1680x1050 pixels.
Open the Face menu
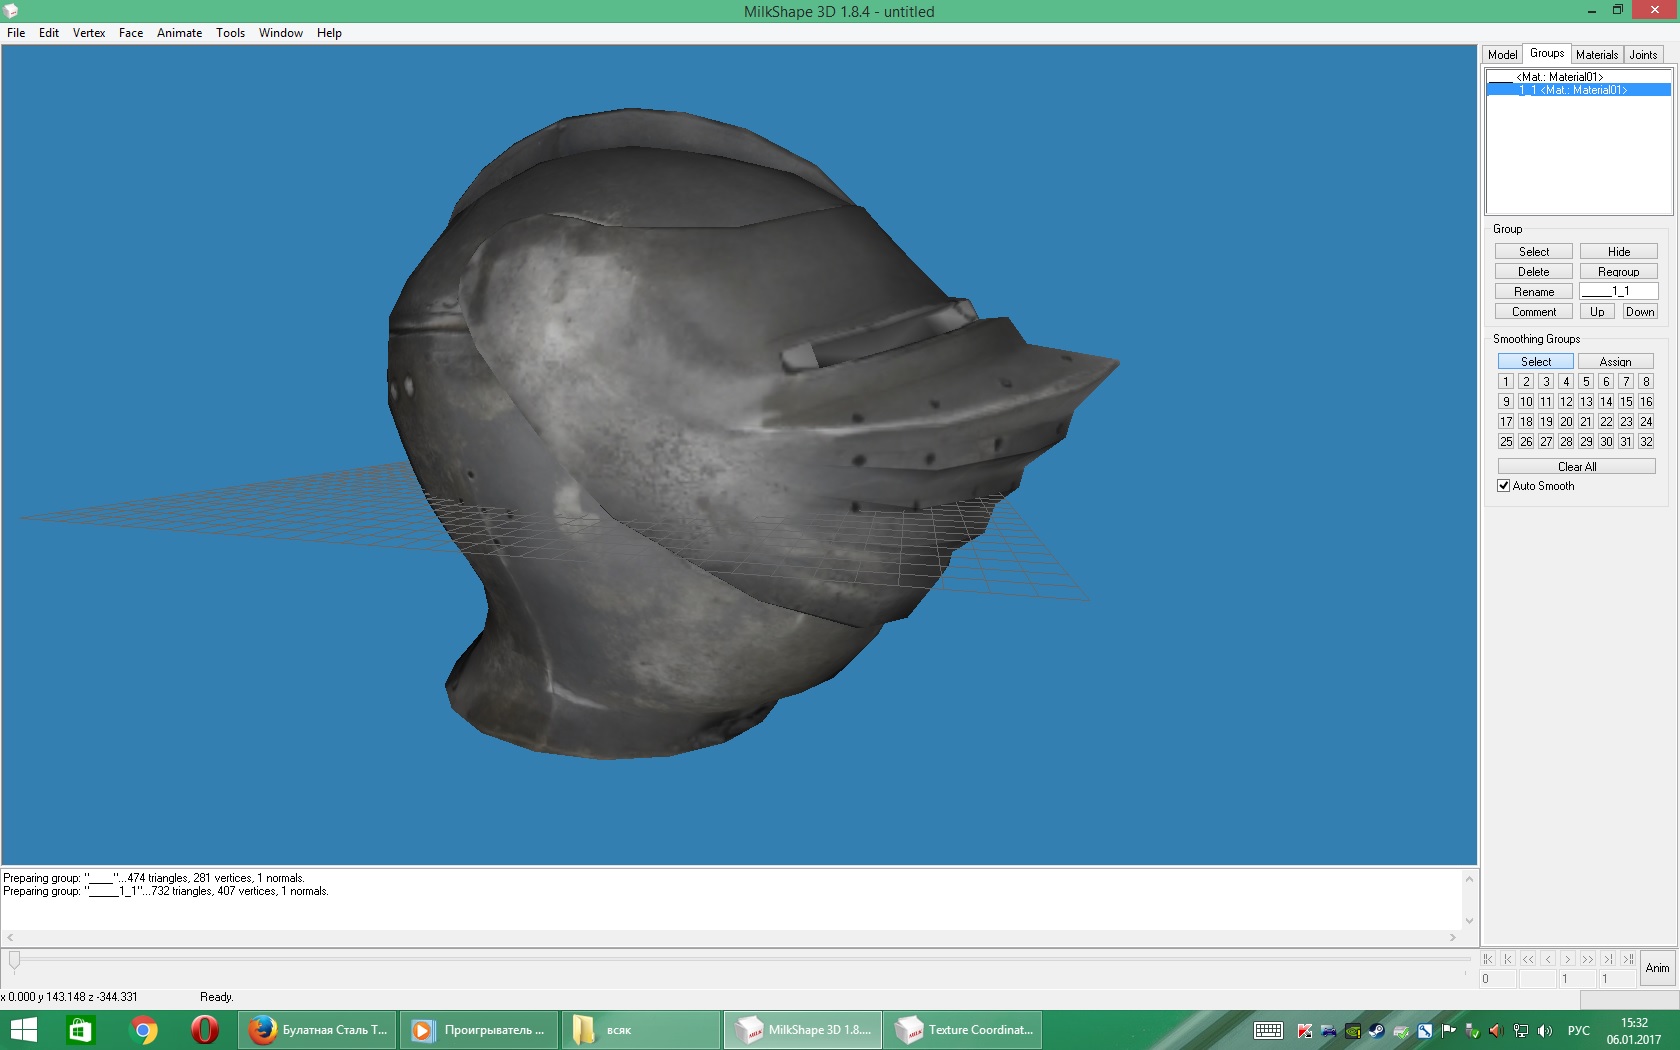pyautogui.click(x=131, y=33)
